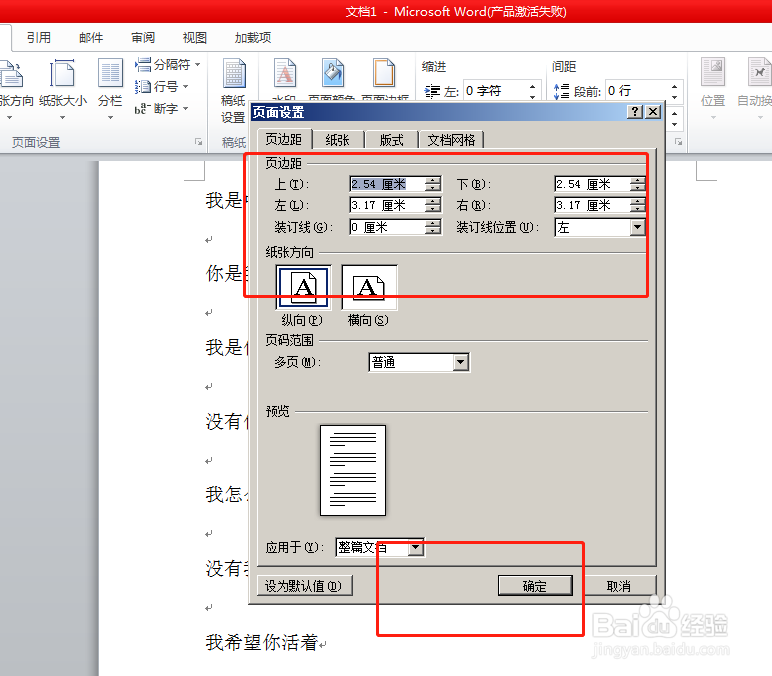Click the top margin spinner arrows
Screen dimensions: 772x676
pos(433,184)
